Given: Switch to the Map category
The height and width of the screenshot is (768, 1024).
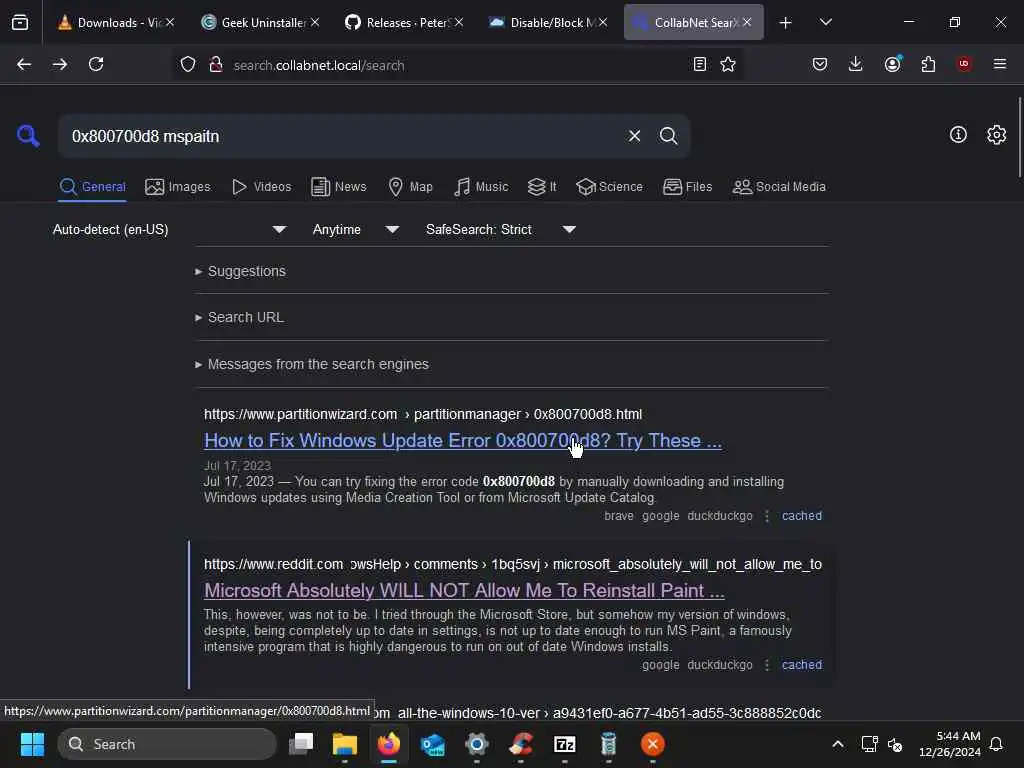Looking at the screenshot, I should 410,187.
